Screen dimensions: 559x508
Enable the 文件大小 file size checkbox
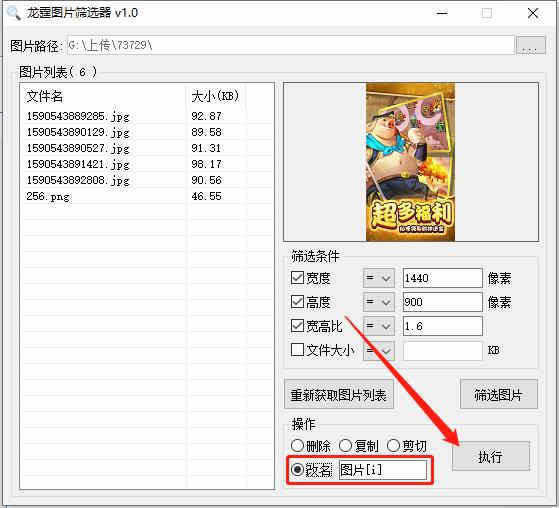[297, 350]
